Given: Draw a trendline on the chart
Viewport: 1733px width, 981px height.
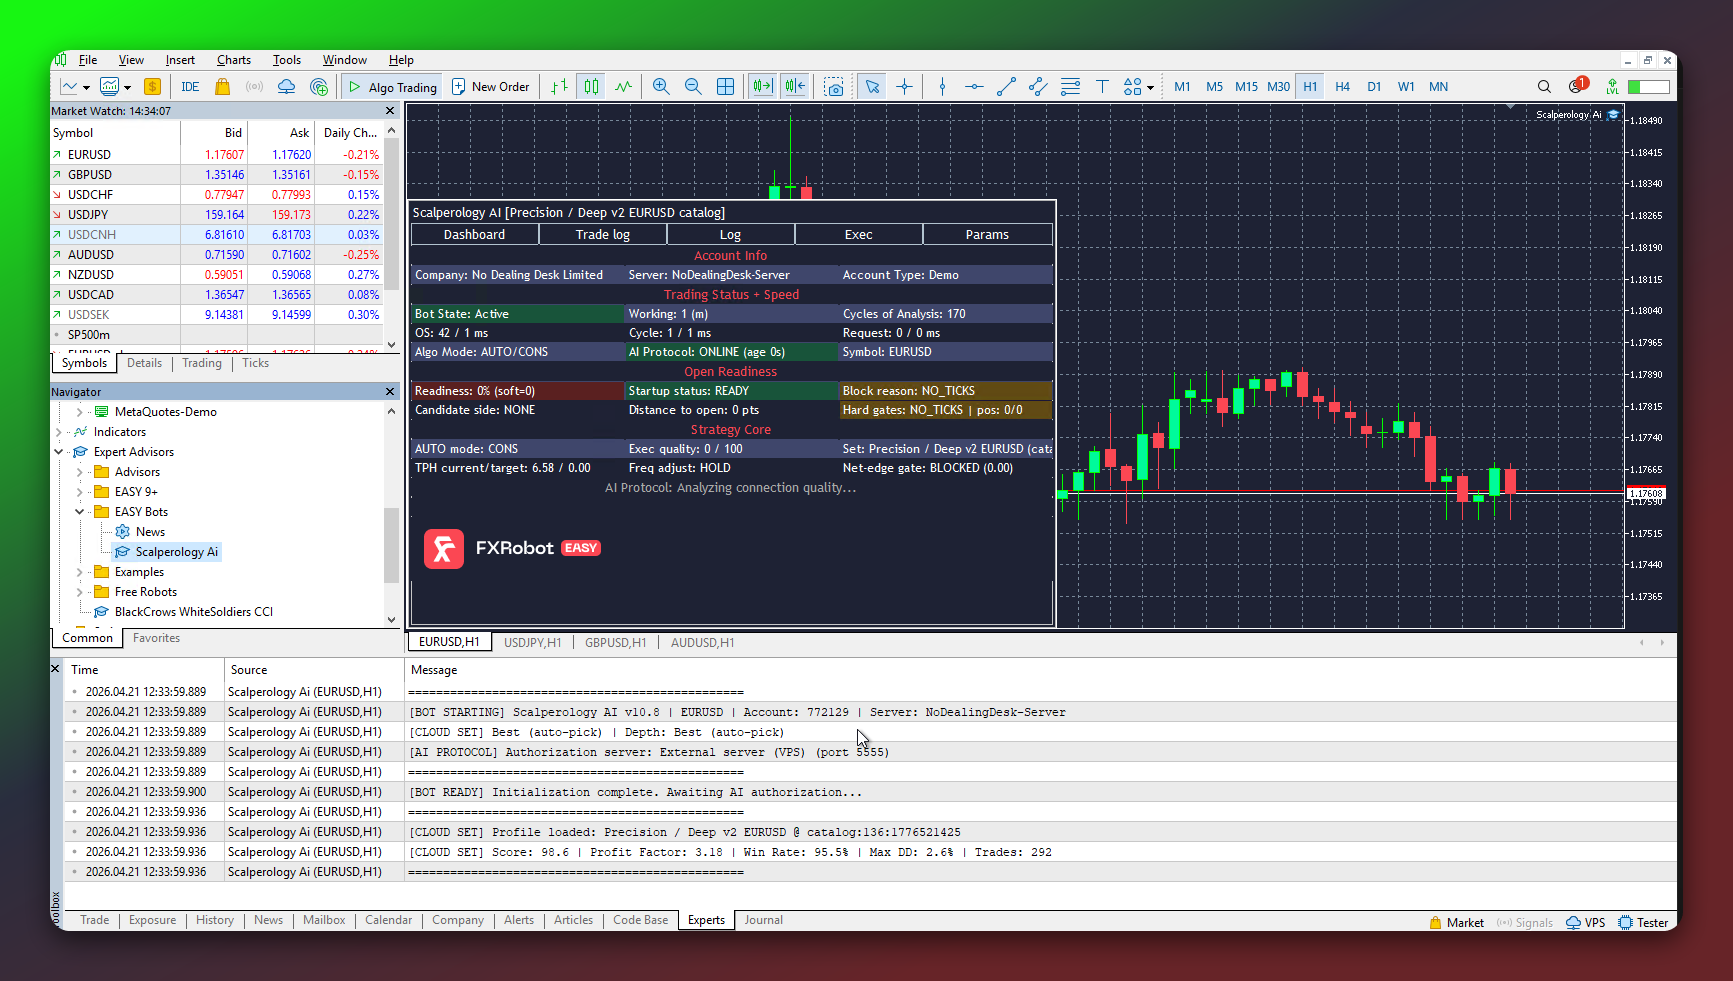Looking at the screenshot, I should [1006, 86].
